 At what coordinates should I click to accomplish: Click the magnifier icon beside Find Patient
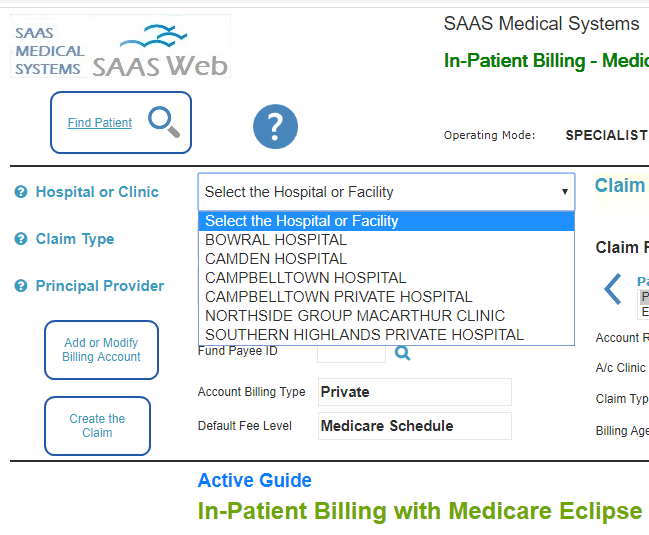[x=164, y=122]
